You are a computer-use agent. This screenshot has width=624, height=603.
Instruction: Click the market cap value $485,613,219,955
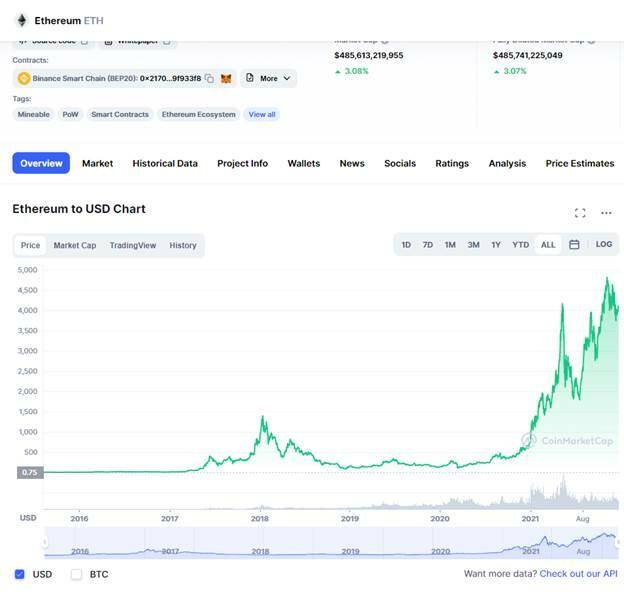point(369,55)
